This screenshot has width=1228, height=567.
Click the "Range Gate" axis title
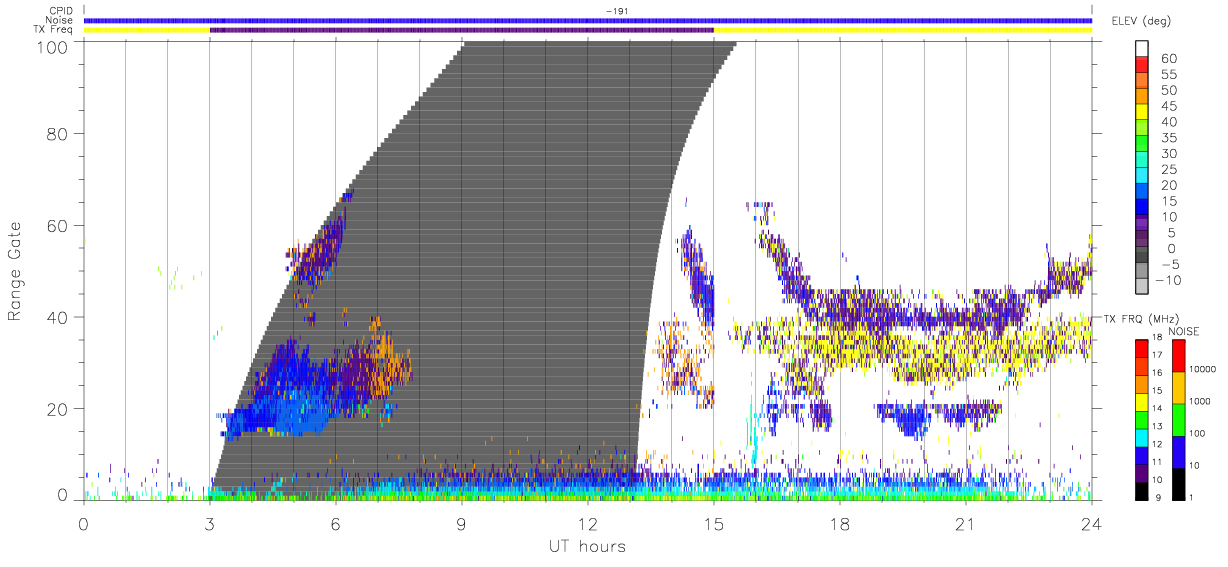pos(16,271)
